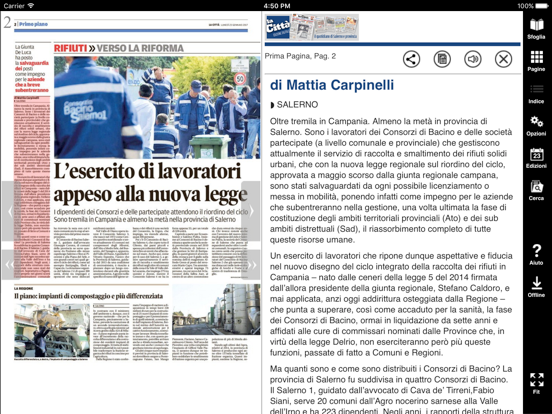This screenshot has width=552, height=414.
Task: Open the Il piano: impianti di compostaggio article
Action: point(88,296)
